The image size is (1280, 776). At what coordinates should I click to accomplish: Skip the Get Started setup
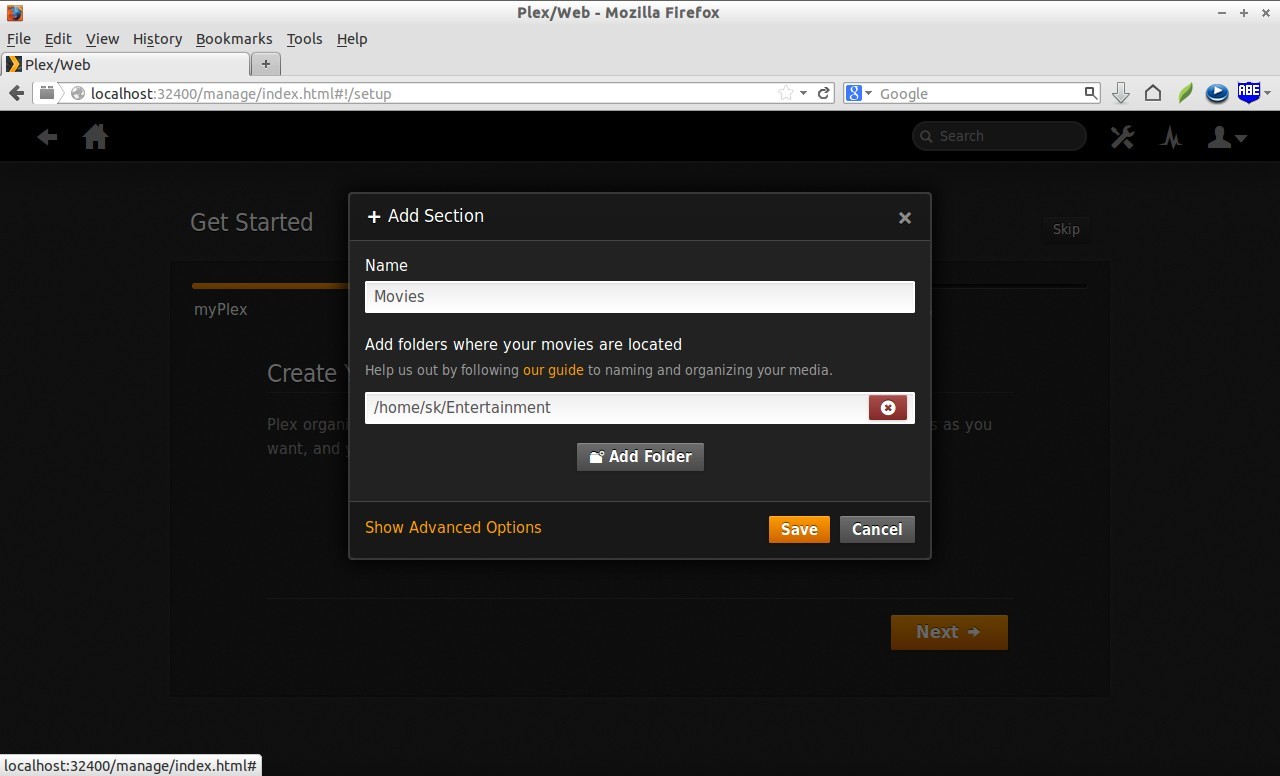click(x=1066, y=229)
